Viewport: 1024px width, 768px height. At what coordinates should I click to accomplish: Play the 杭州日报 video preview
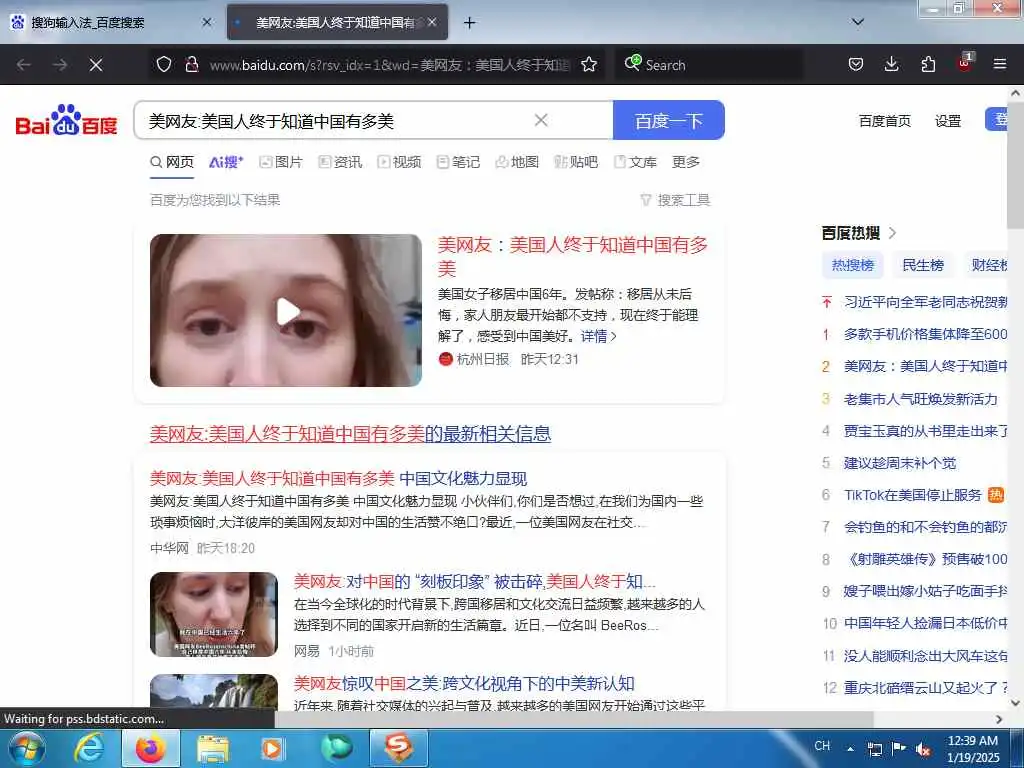tap(286, 311)
